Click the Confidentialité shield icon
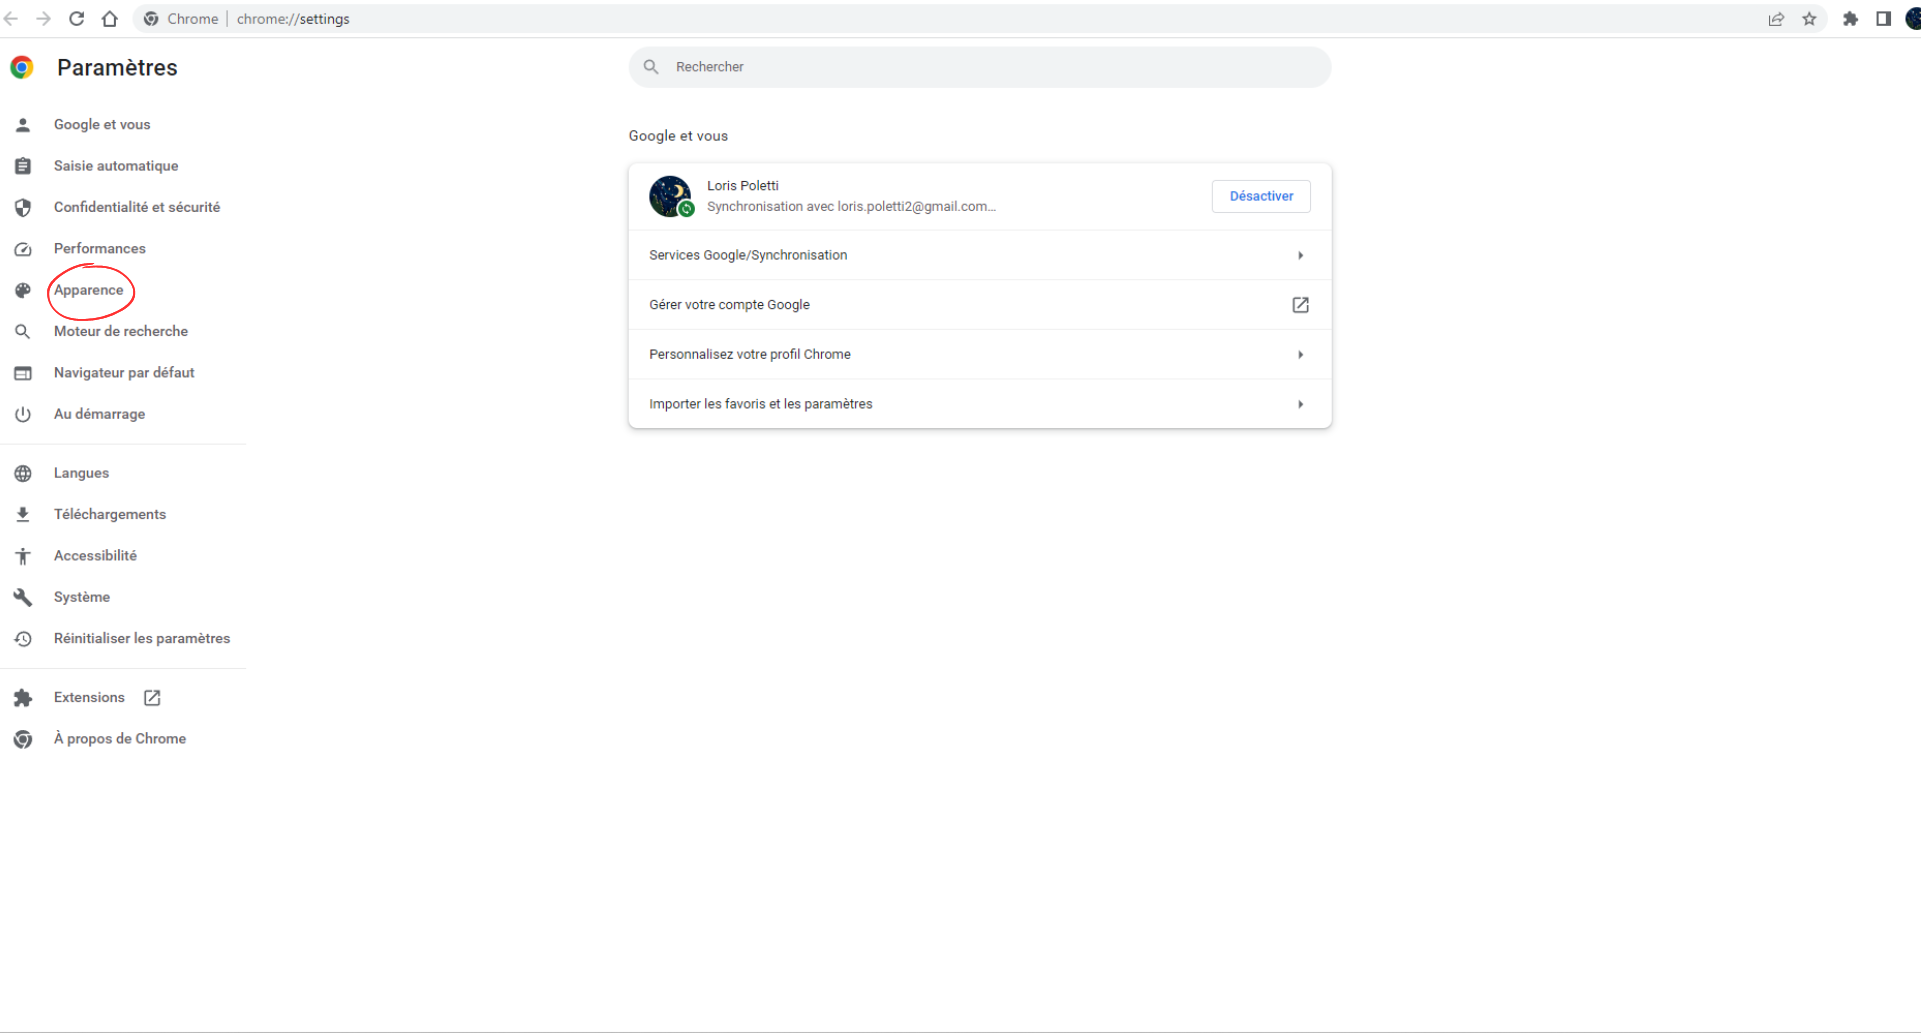This screenshot has width=1921, height=1033. click(23, 207)
